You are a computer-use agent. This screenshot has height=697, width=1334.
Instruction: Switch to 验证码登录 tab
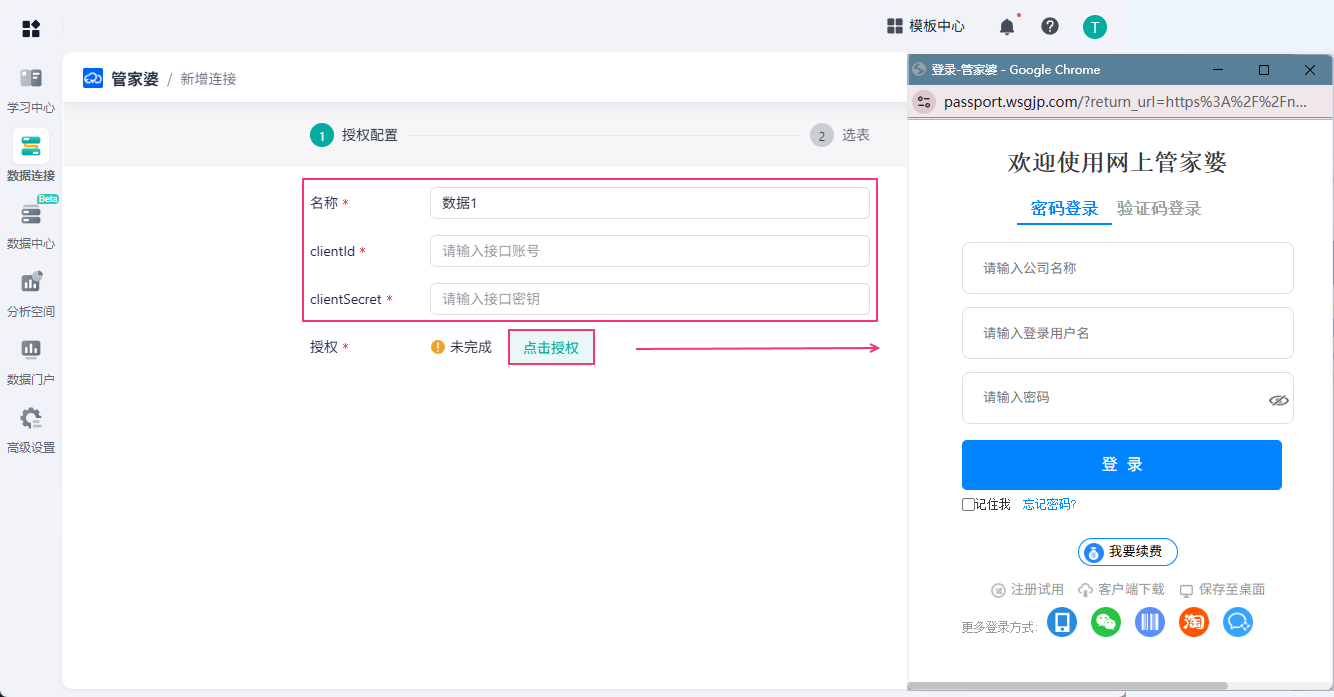coord(1159,209)
